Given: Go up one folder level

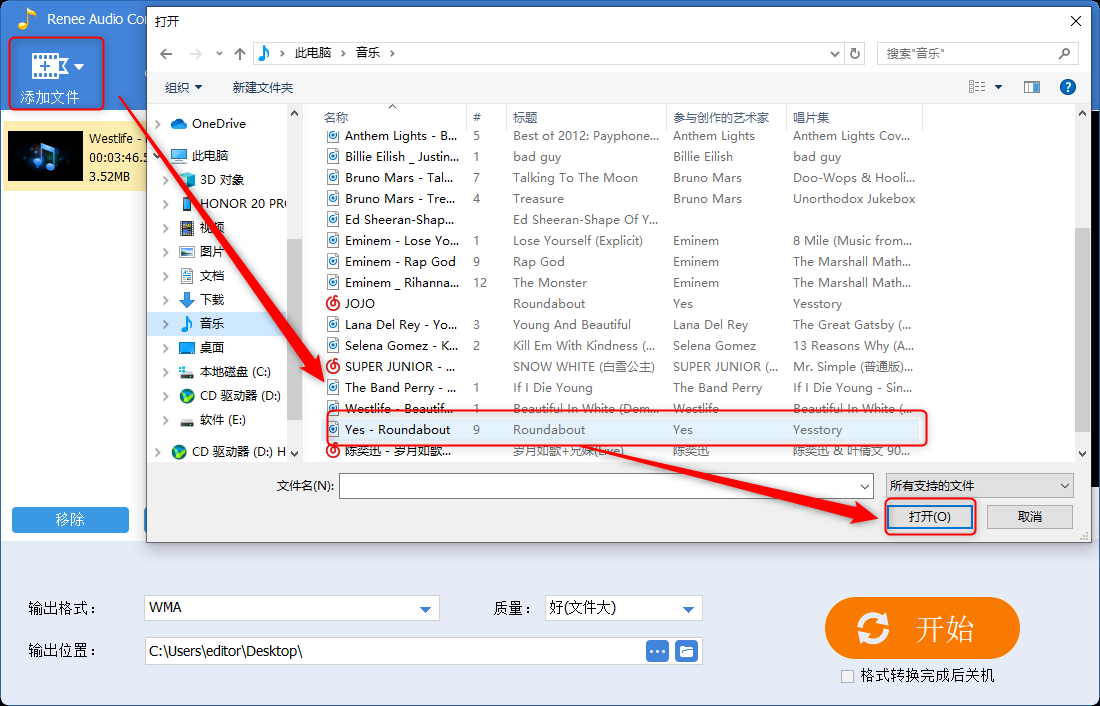Looking at the screenshot, I should [x=240, y=53].
